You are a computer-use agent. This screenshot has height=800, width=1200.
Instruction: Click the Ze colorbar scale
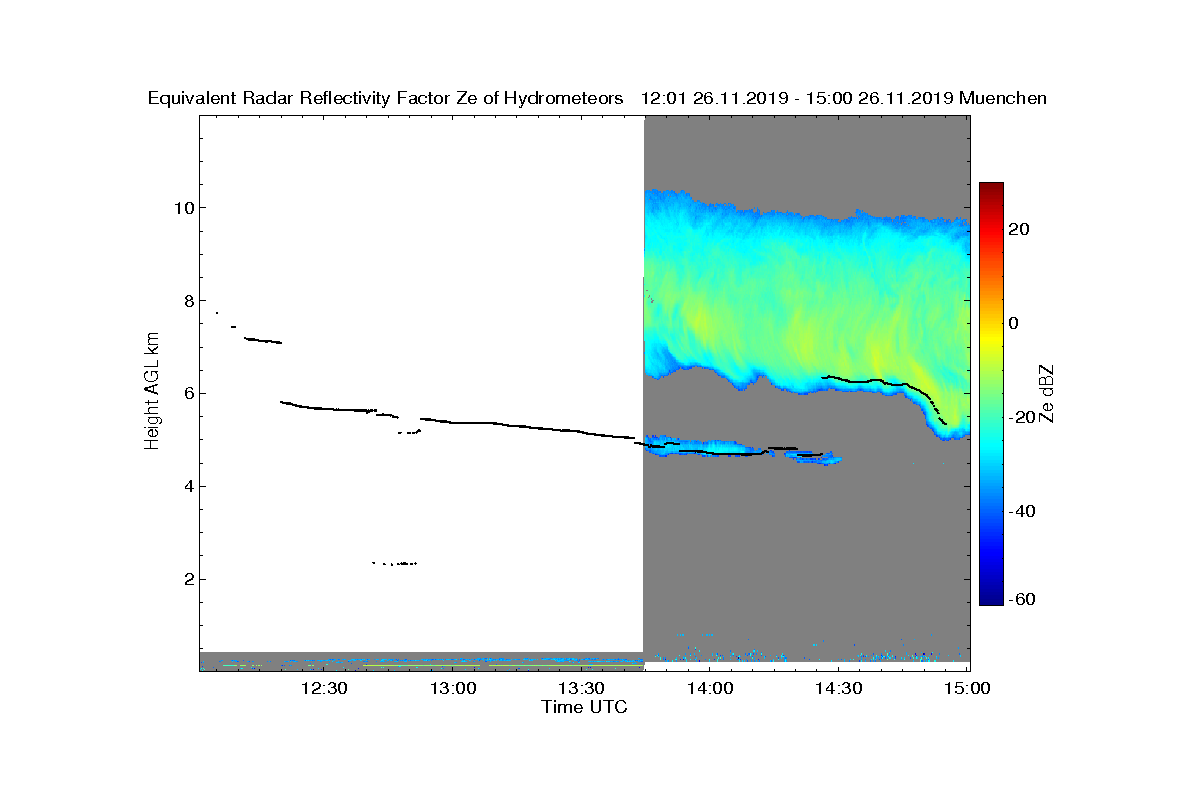point(991,393)
